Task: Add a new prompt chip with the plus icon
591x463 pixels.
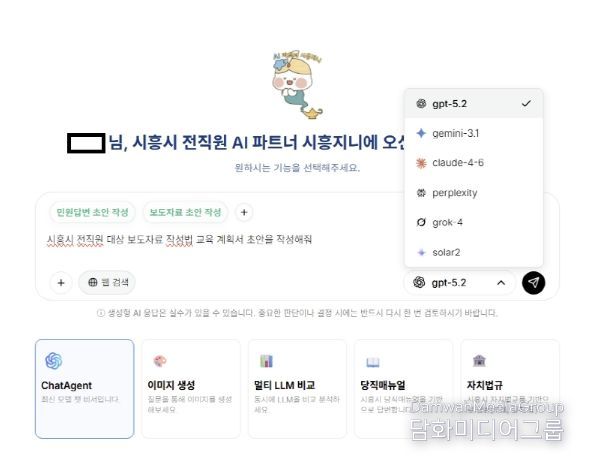Action: pos(244,212)
